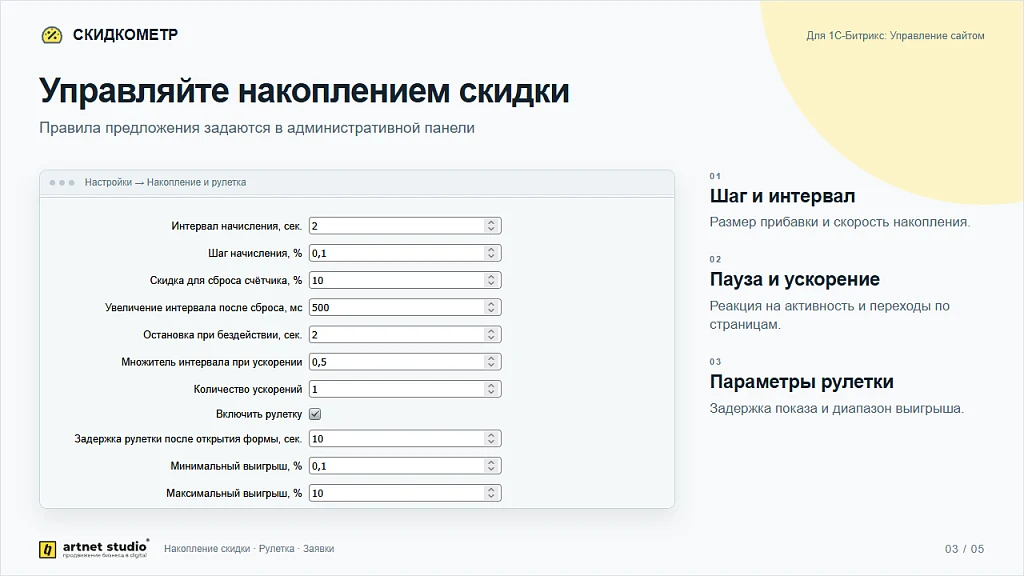1024x576 pixels.
Task: Click the Настройки — Накопление и рулетка title
Action: pos(165,182)
